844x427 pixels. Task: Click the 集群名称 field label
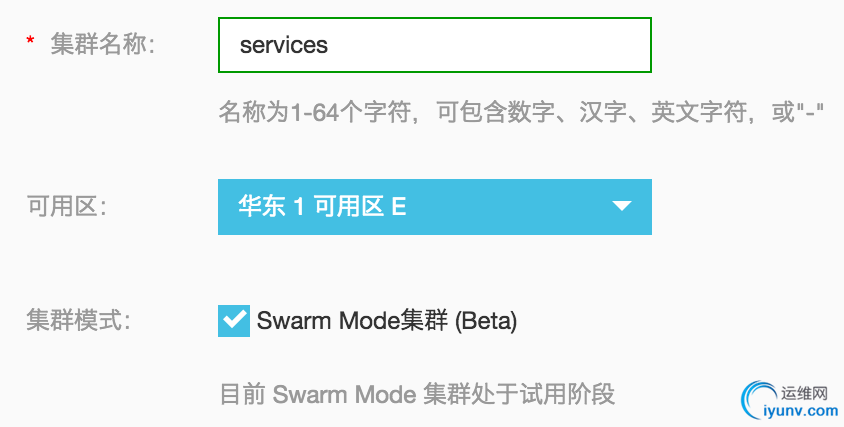(x=103, y=44)
